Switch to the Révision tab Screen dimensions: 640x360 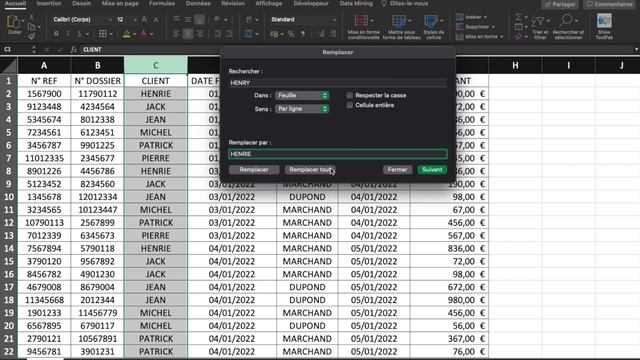[x=233, y=3]
